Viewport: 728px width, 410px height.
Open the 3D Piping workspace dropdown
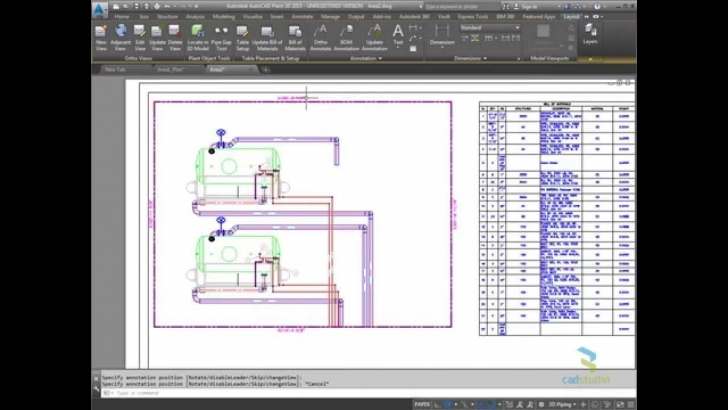(x=562, y=404)
